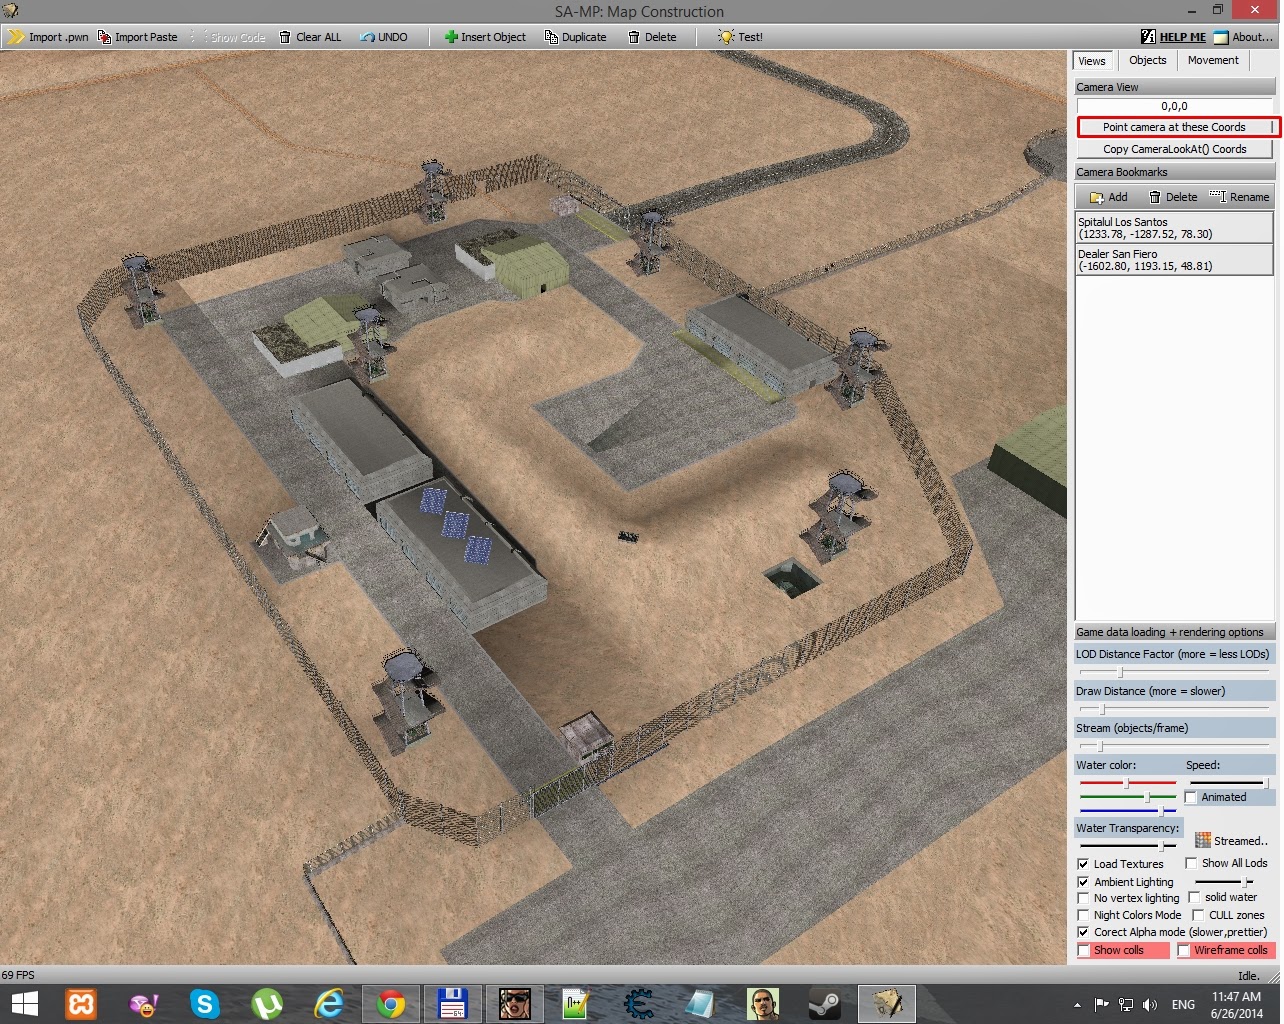
Task: Enable Wireframe colls checkbox
Action: point(1183,950)
